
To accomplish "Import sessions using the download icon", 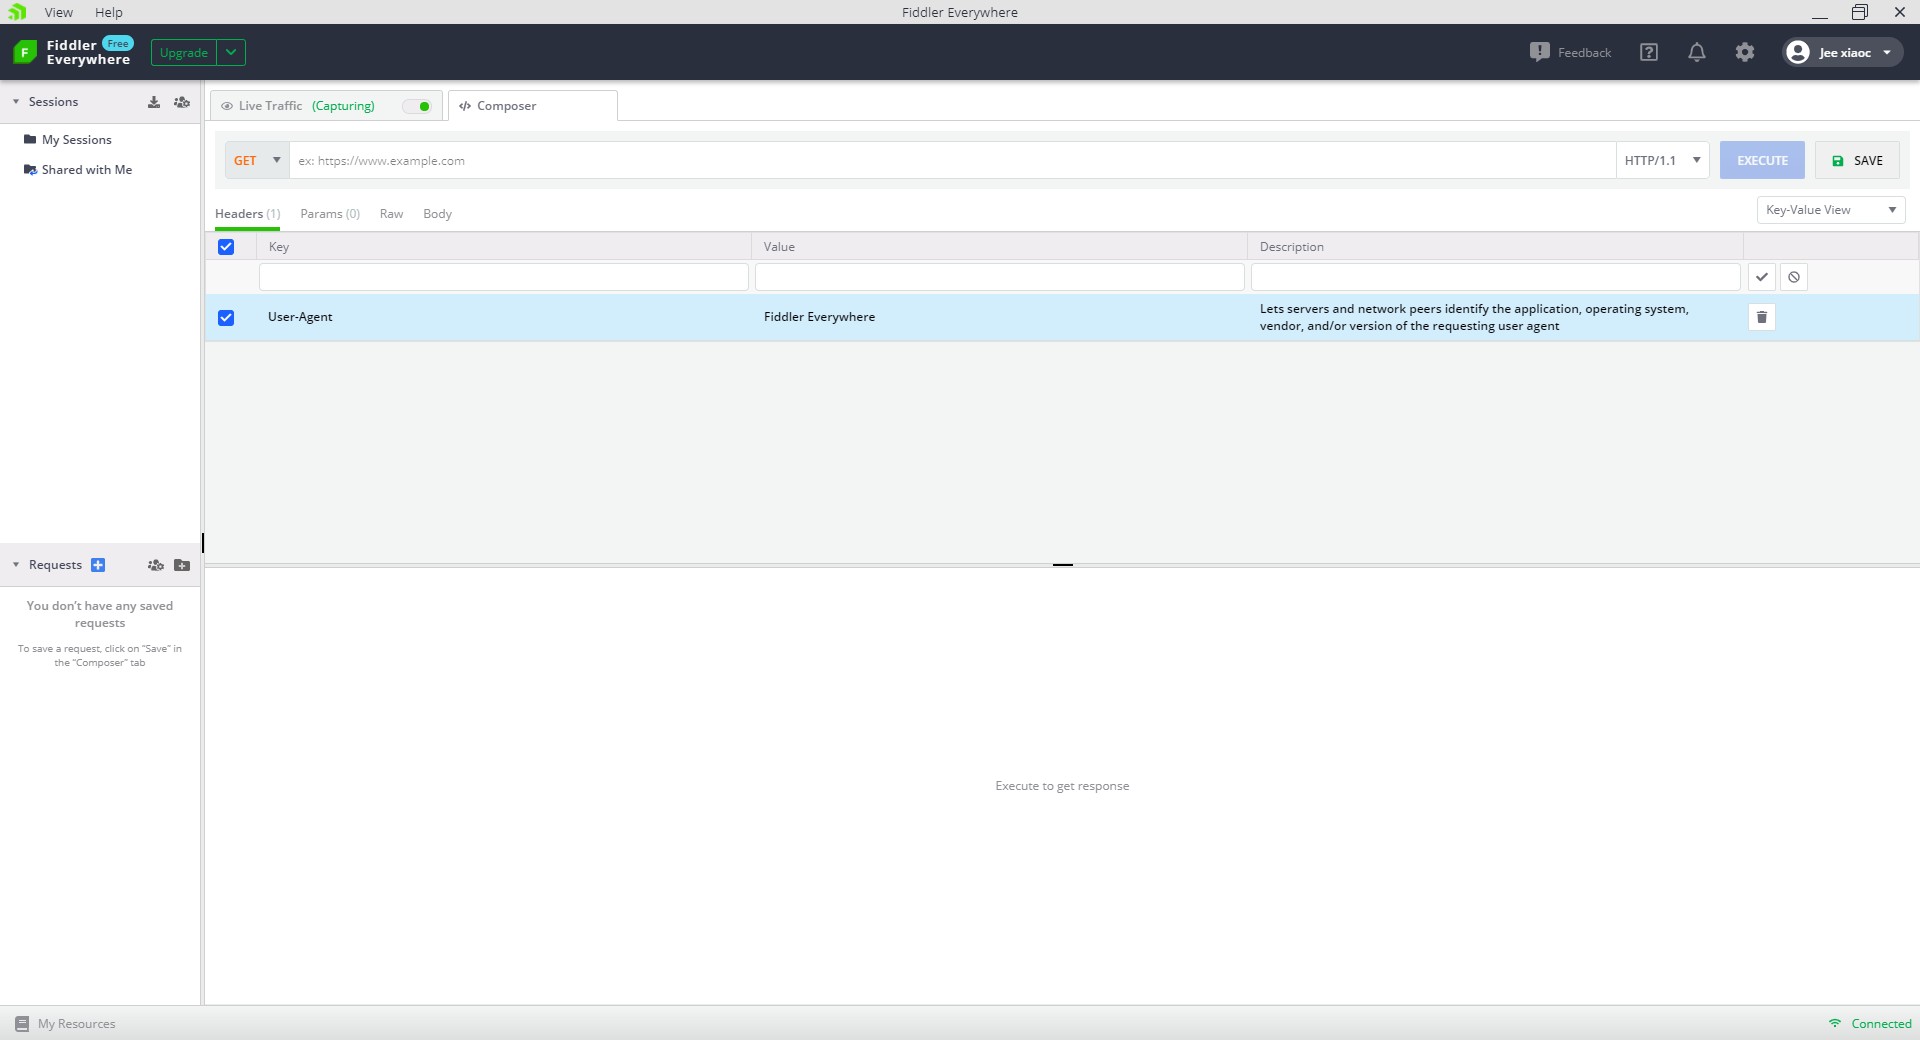I will pyautogui.click(x=154, y=102).
